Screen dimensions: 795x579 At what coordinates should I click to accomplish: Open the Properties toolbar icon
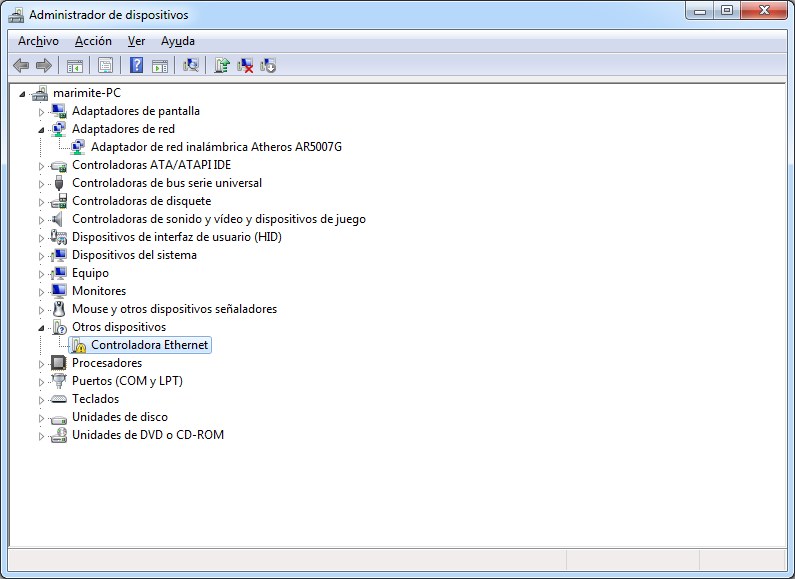[105, 65]
